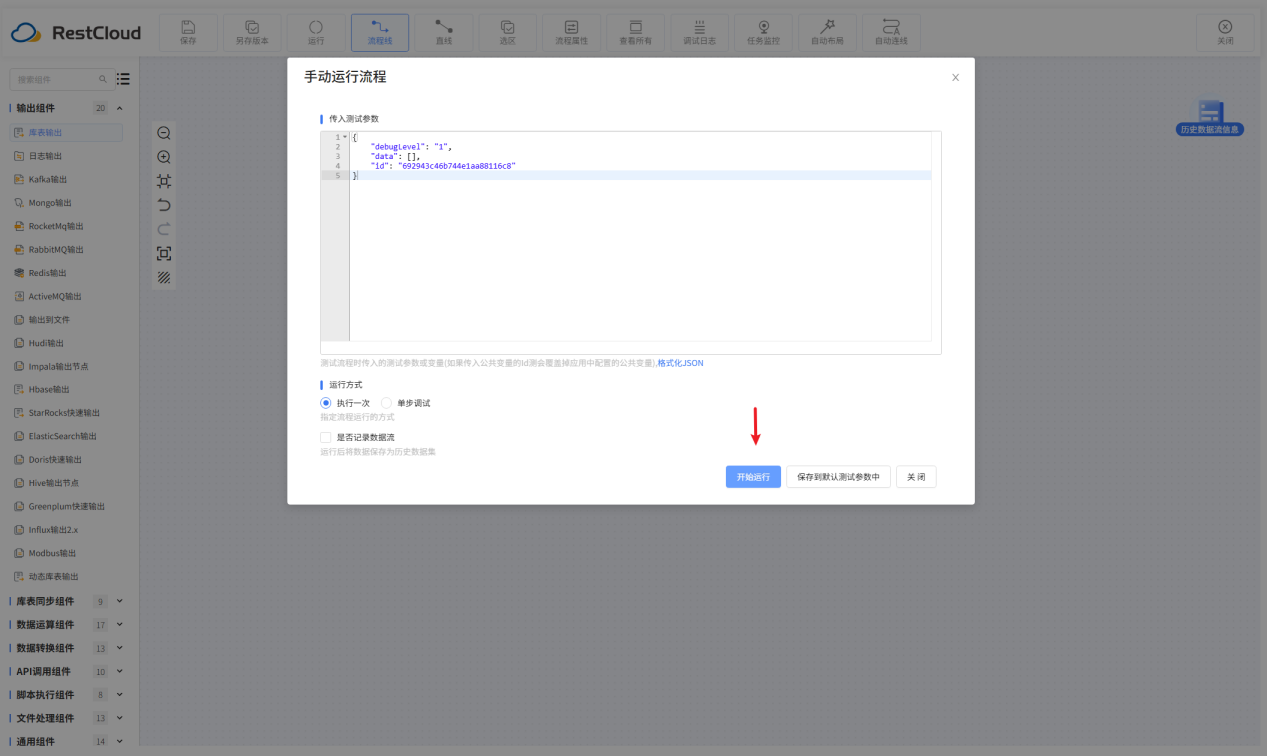The width and height of the screenshot is (1267, 756).
Task: Click the 查看所有 view all icon
Action: coord(636,32)
